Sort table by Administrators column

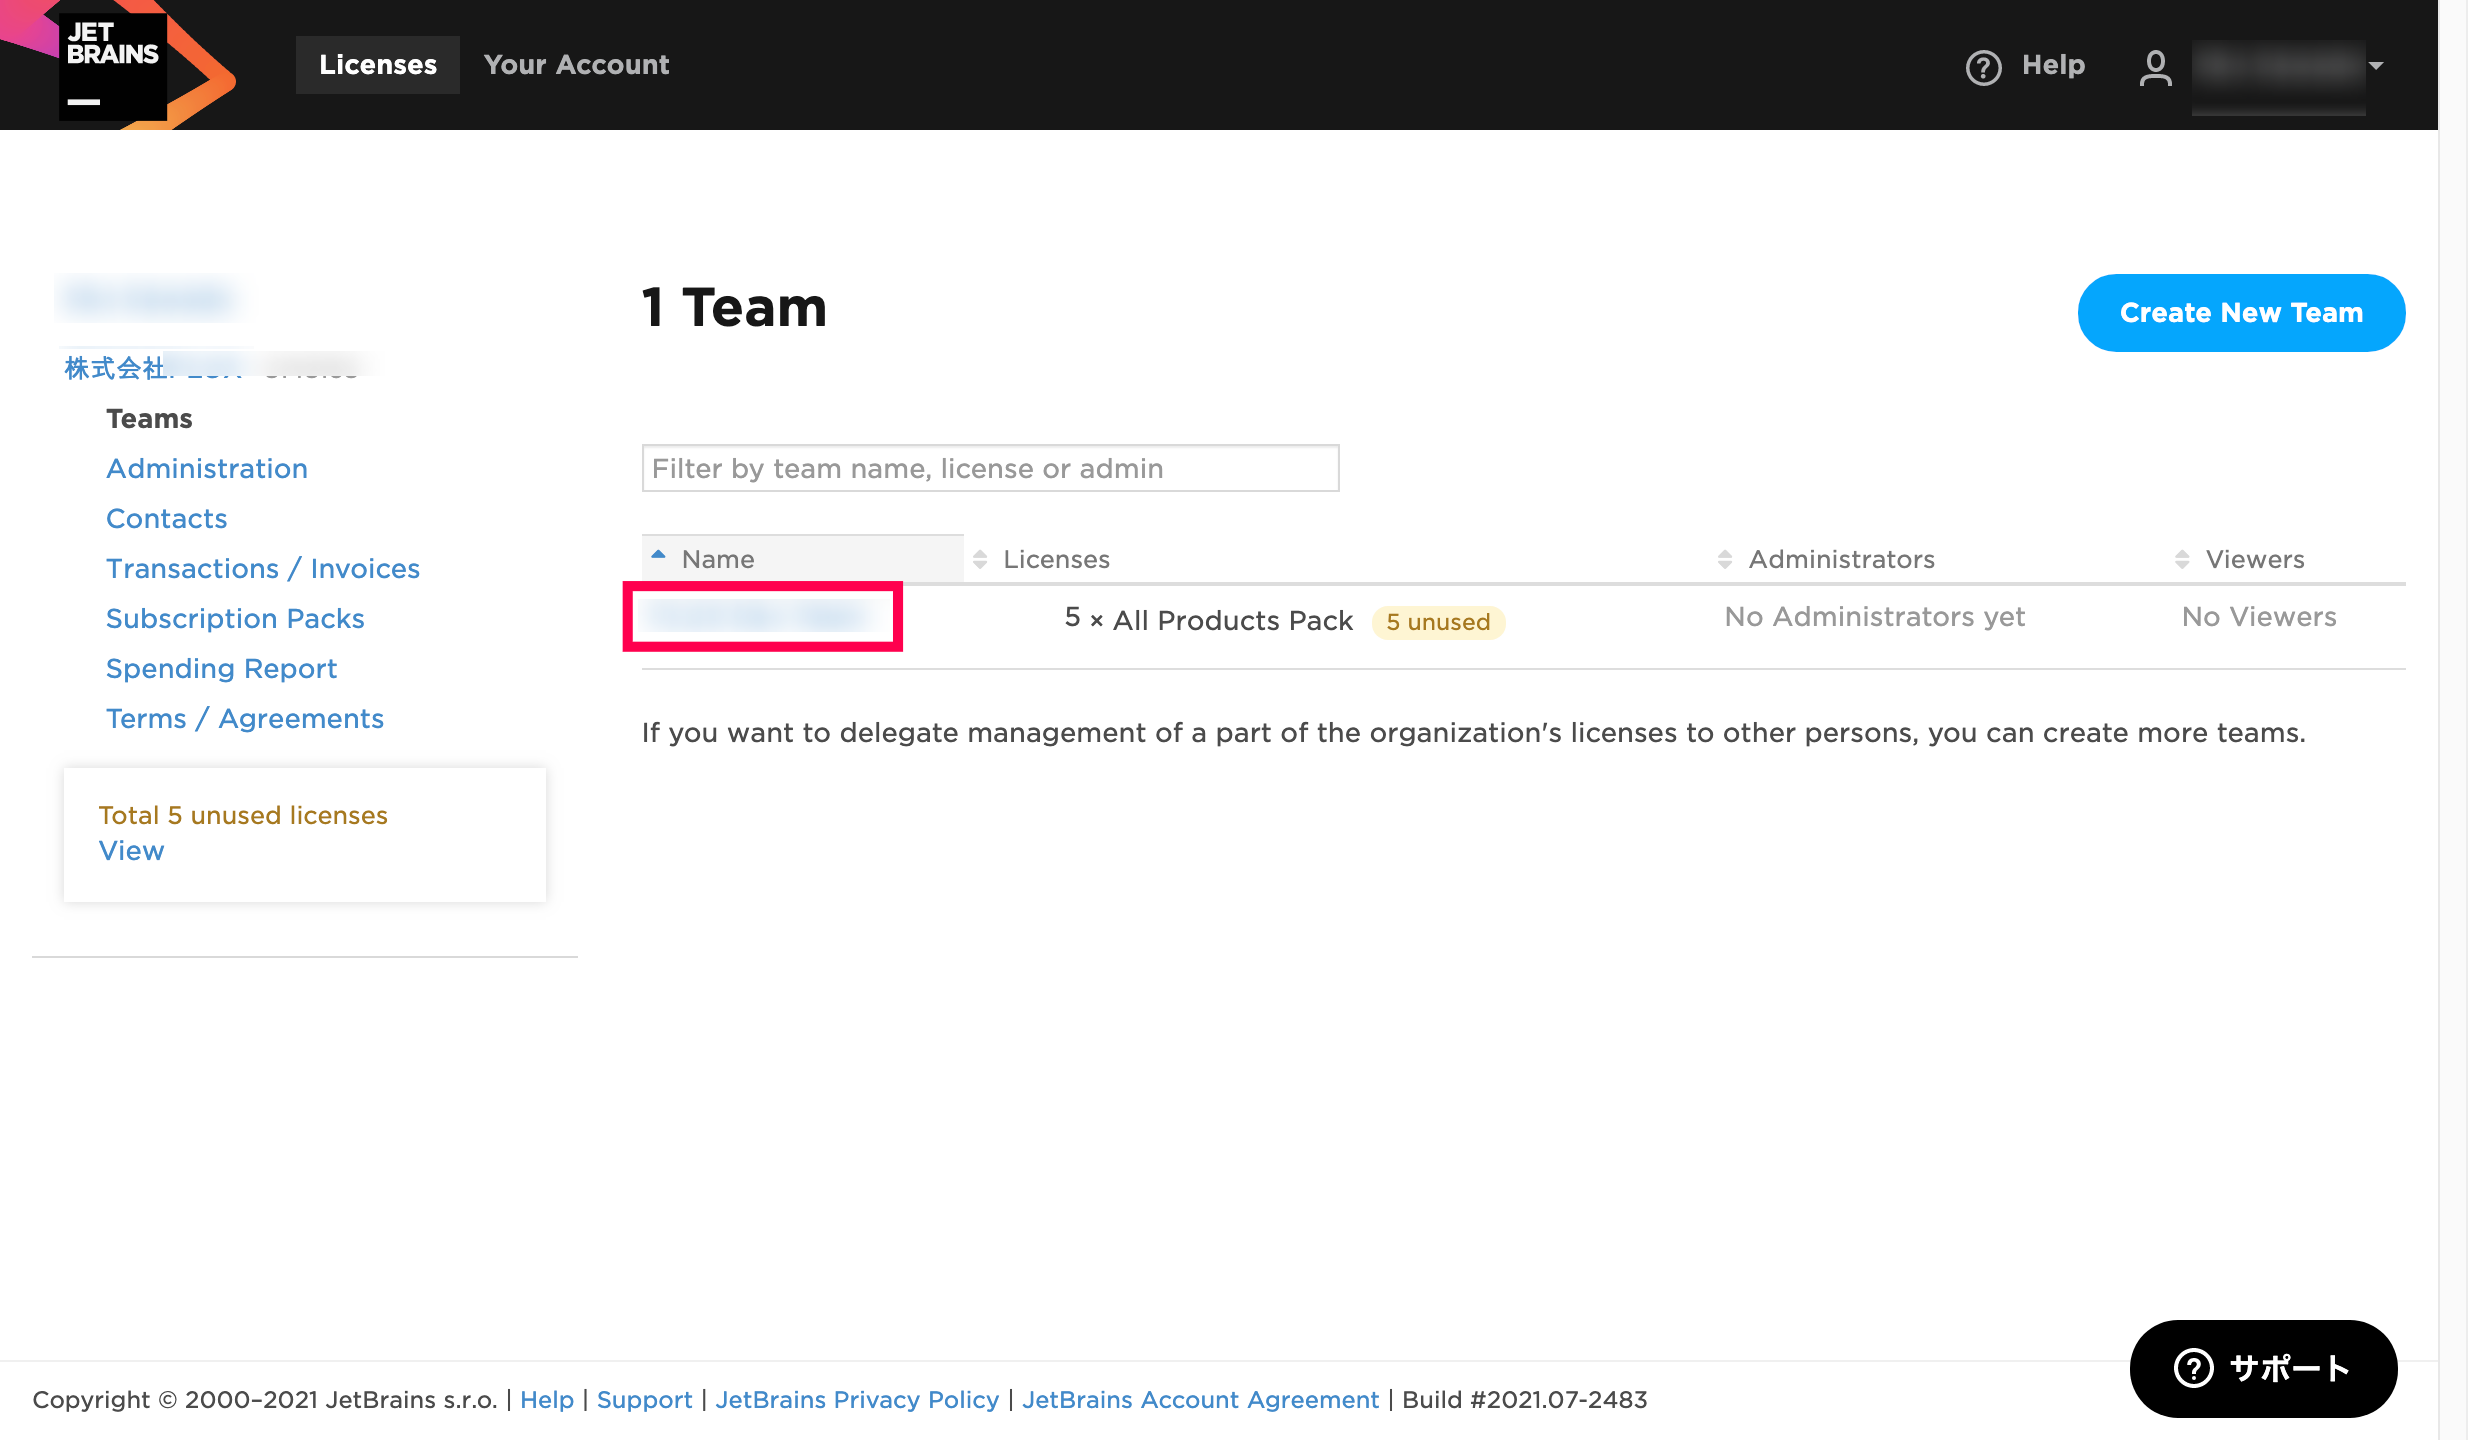coord(1840,559)
